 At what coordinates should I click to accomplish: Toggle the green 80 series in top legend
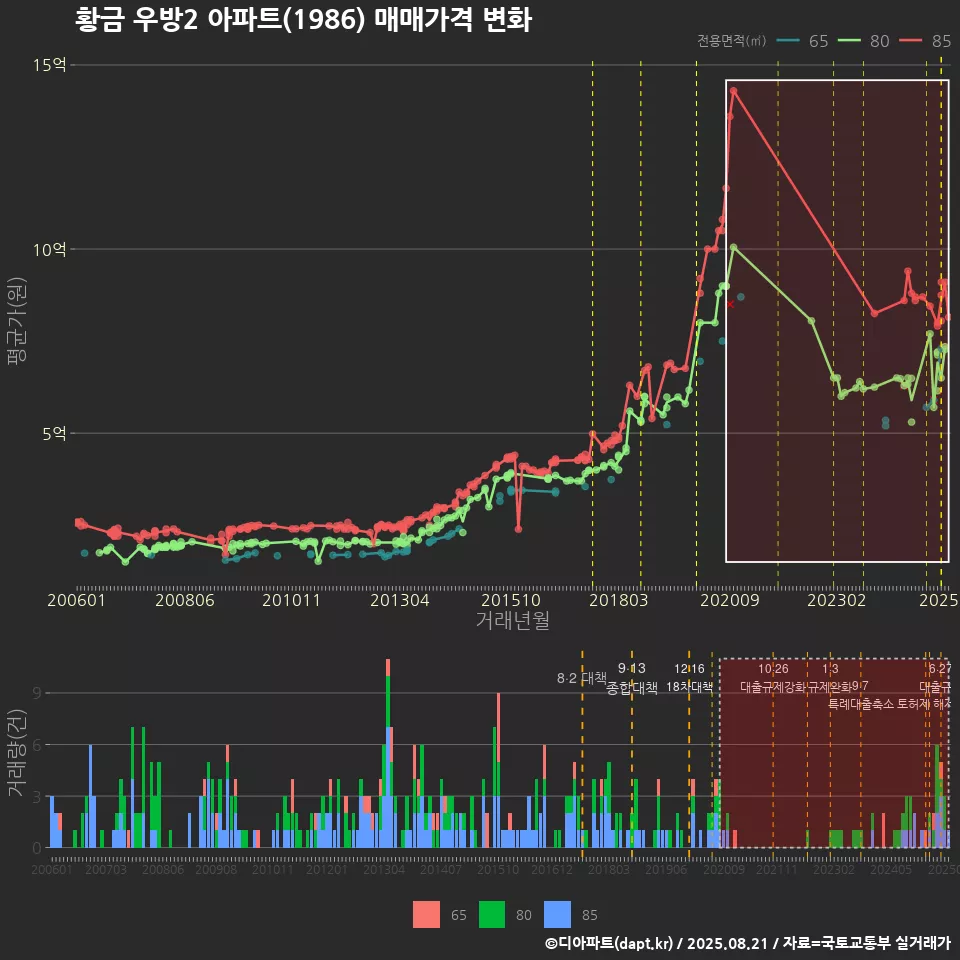(863, 41)
